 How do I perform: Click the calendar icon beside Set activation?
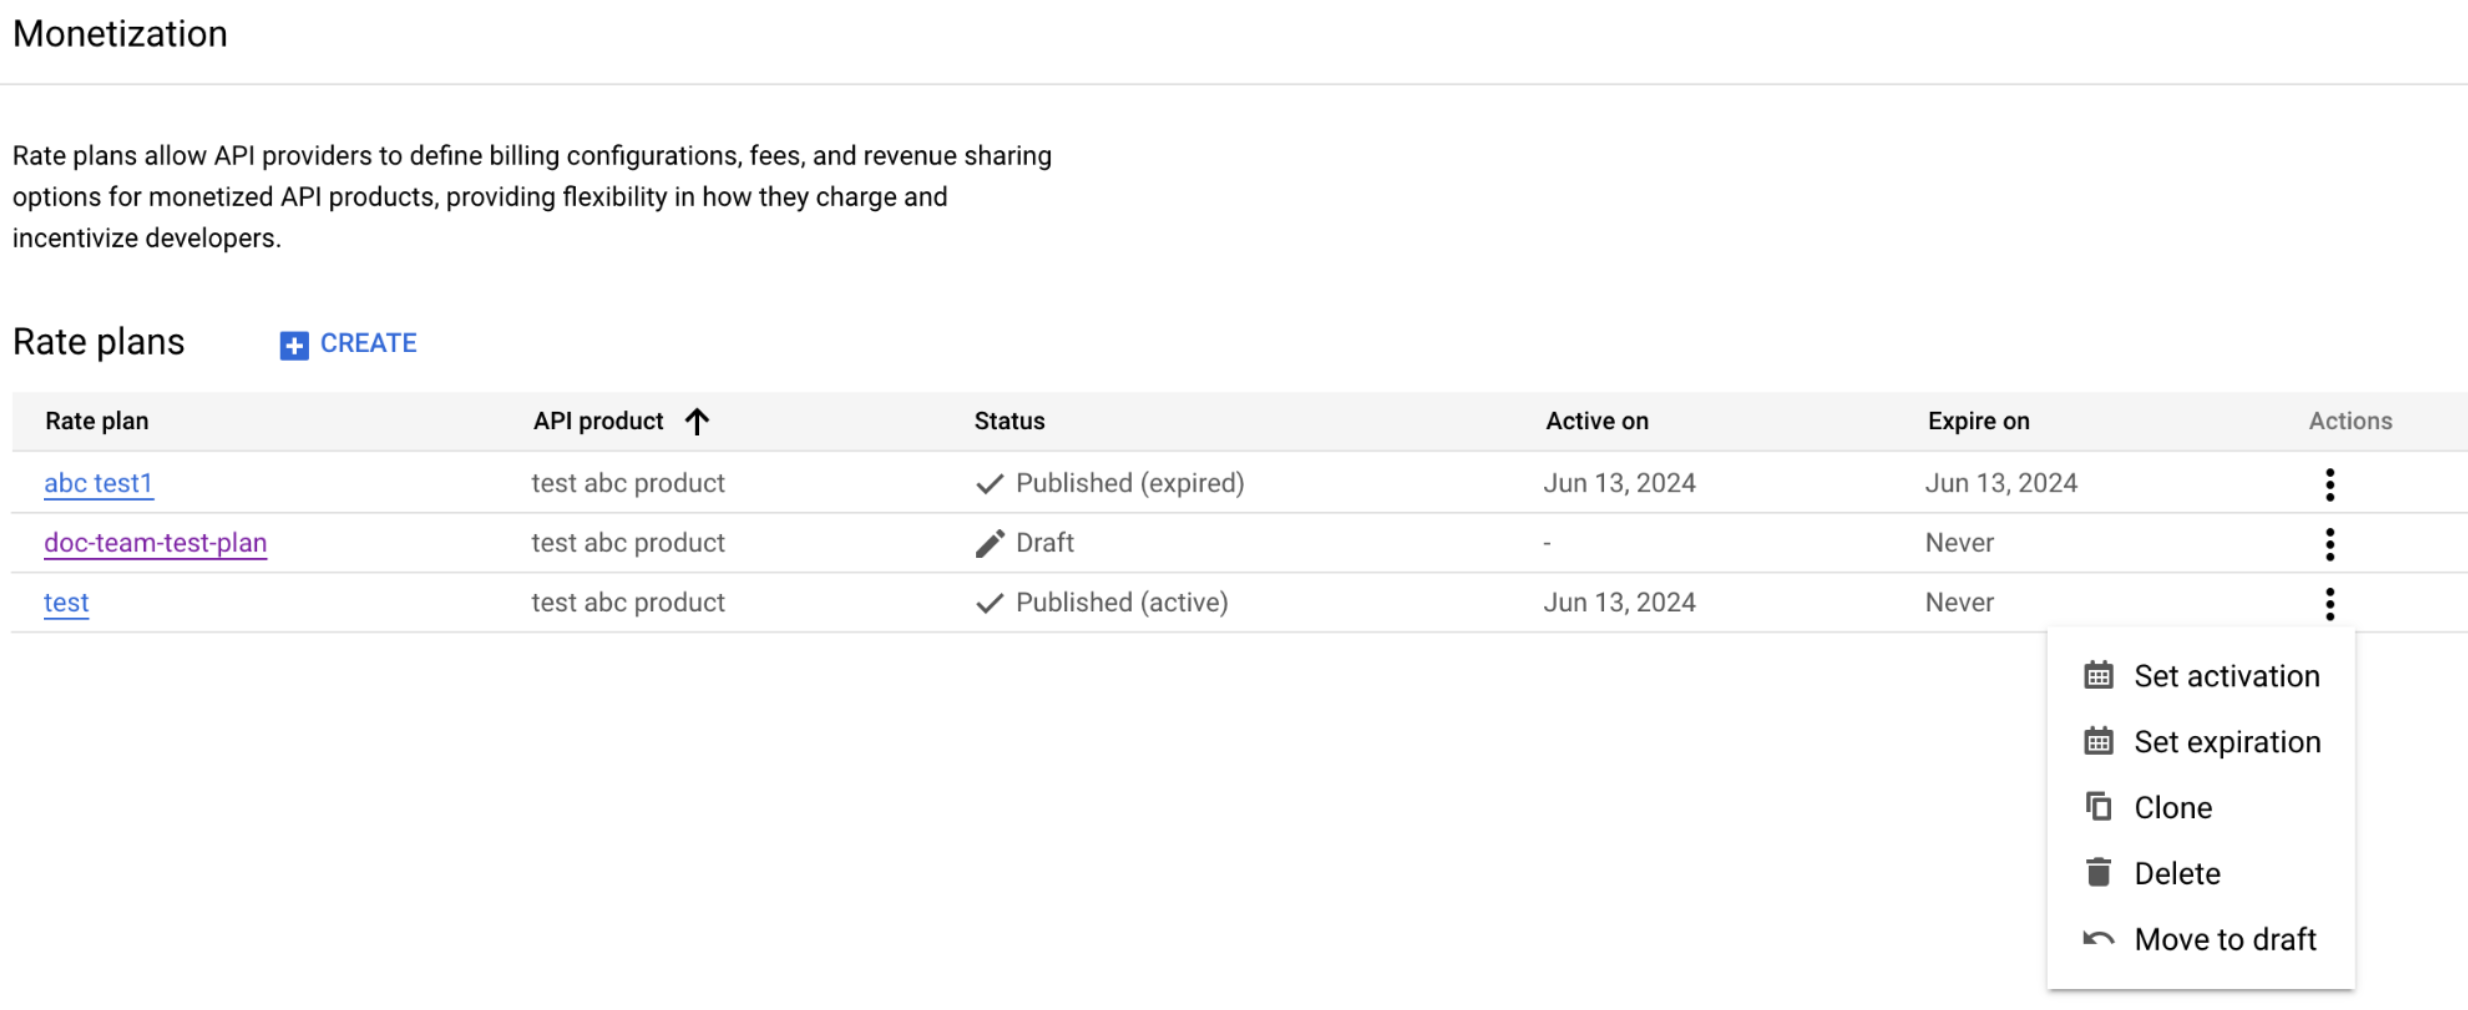[2097, 675]
